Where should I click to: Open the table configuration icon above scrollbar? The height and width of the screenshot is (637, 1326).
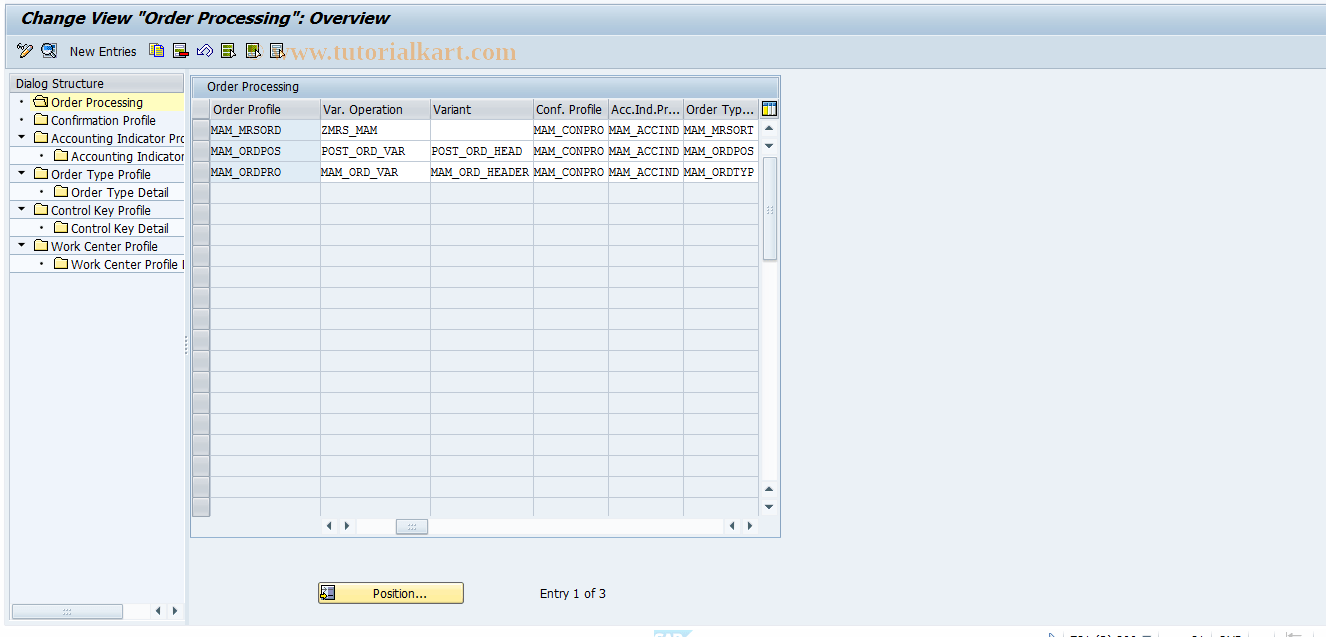[x=768, y=109]
